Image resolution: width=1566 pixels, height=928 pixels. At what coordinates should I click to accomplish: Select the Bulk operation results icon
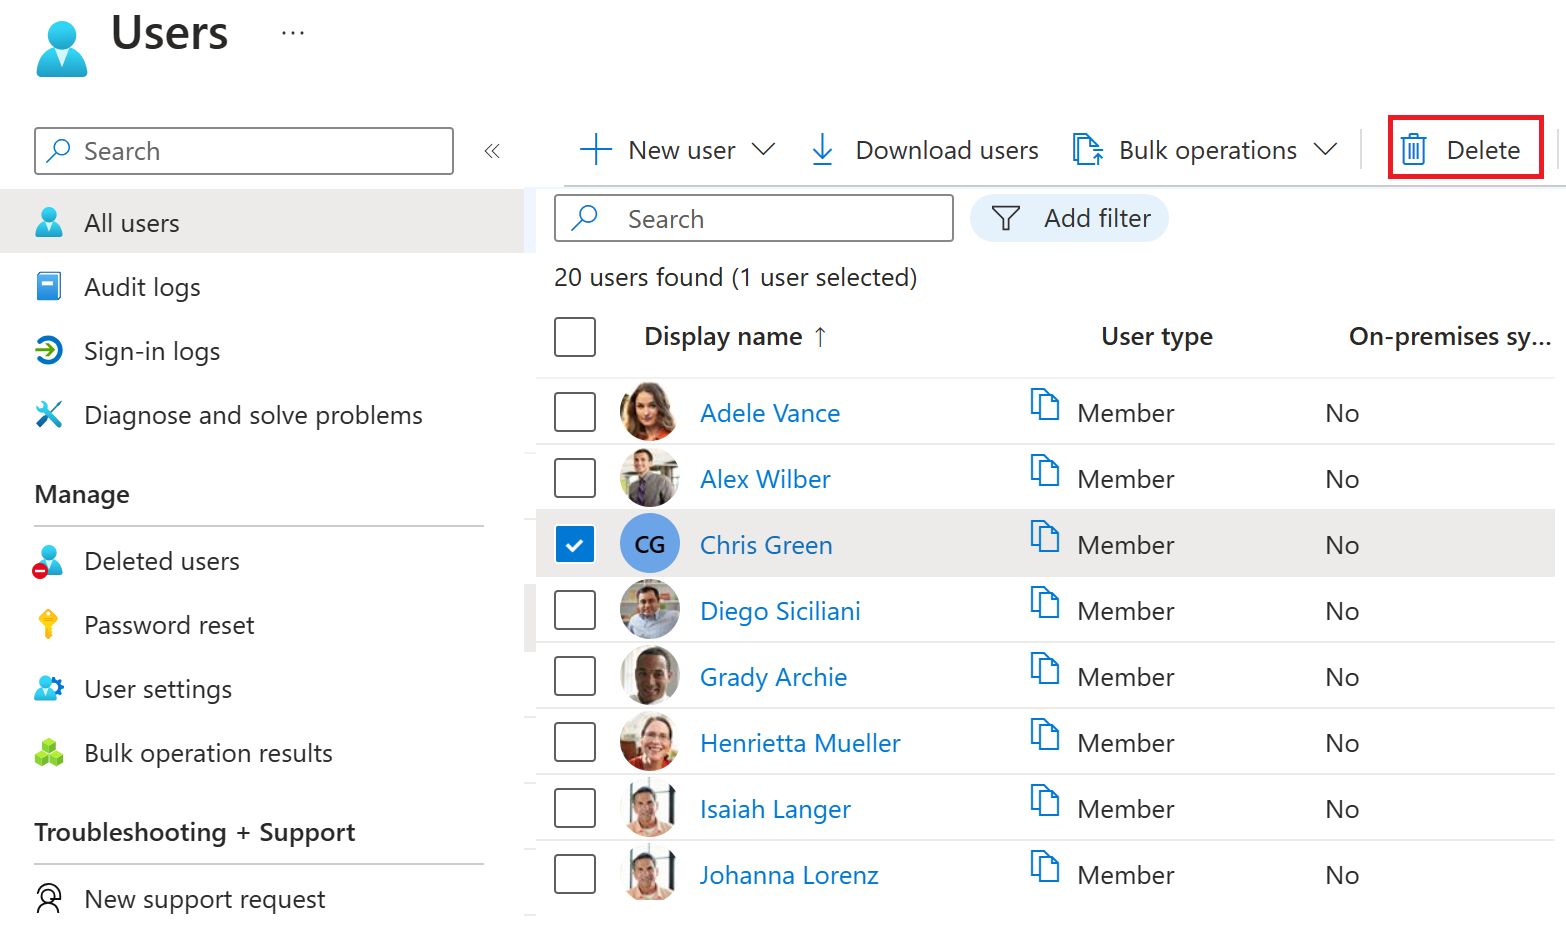click(x=49, y=753)
